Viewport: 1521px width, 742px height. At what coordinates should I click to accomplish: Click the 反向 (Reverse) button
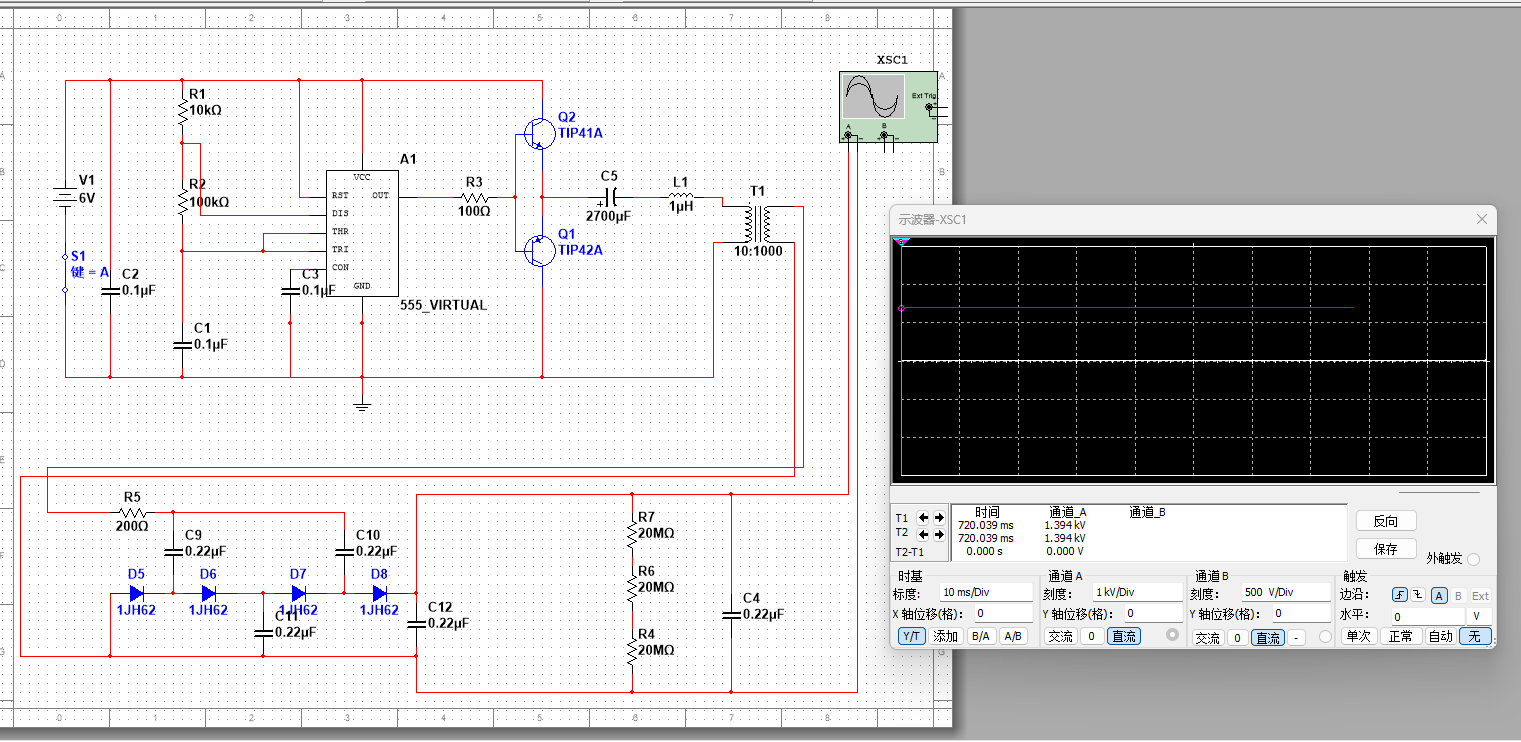[1386, 521]
